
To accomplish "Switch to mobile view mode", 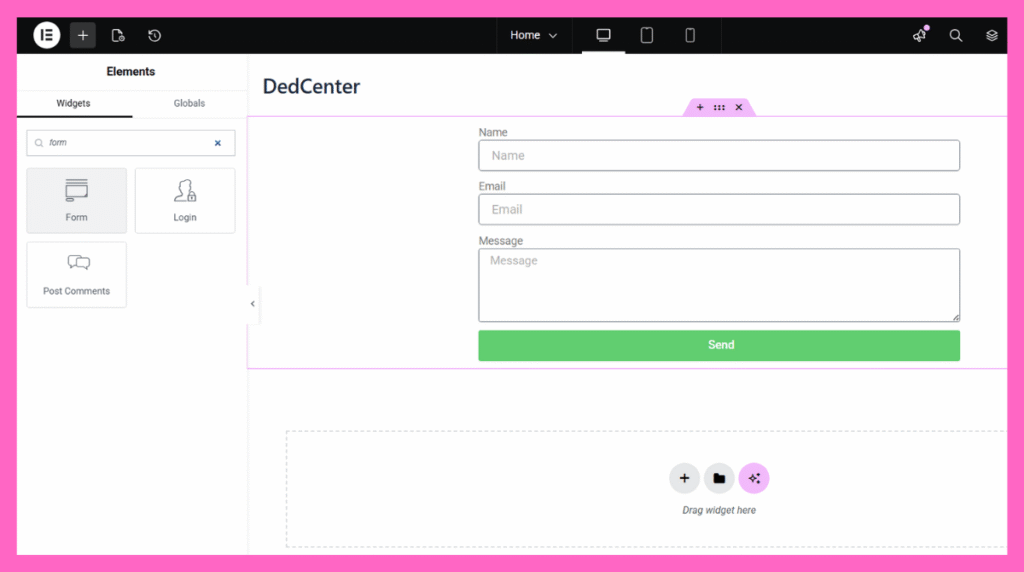I will coord(690,35).
